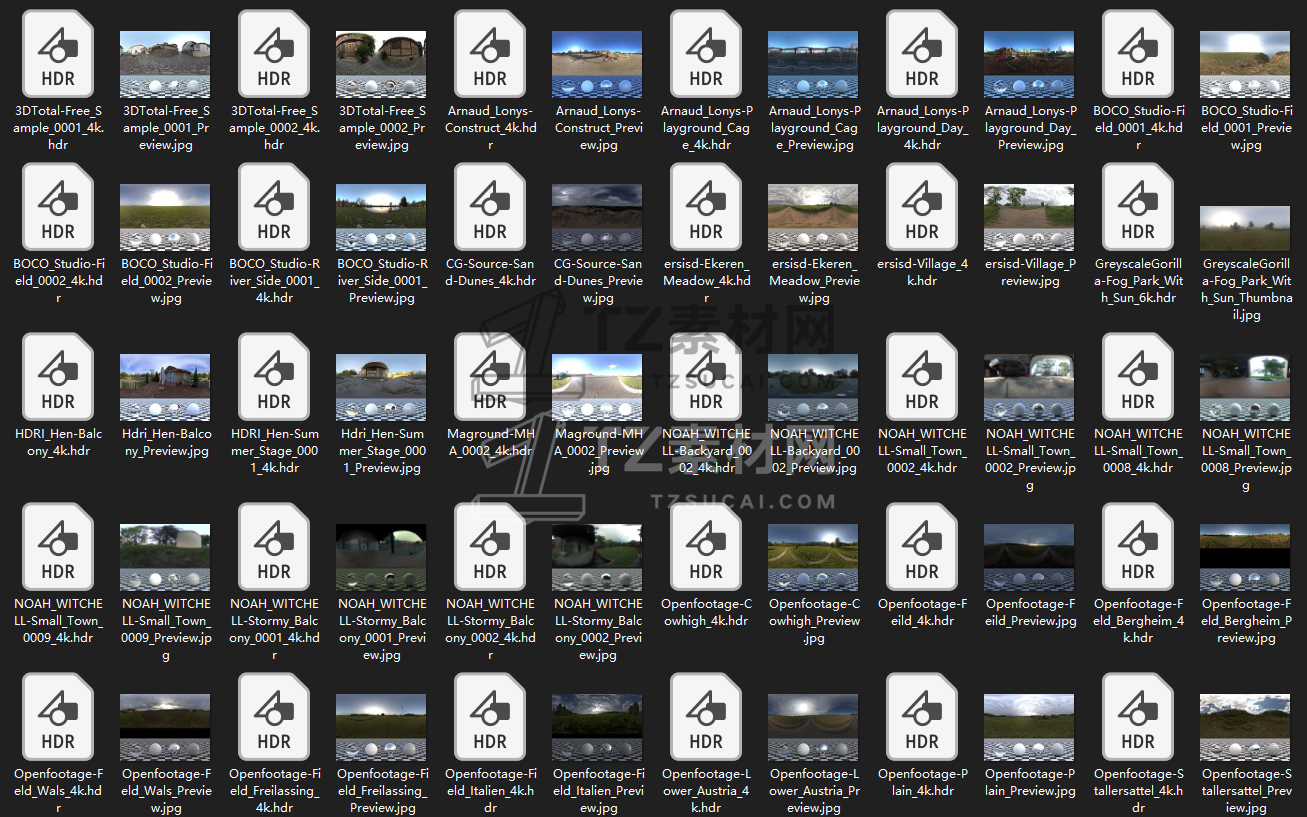
Task: Select the NOAH_WITCHELL-Small_Town_0009_Preview.jpg thumbnail
Action: pyautogui.click(x=165, y=558)
